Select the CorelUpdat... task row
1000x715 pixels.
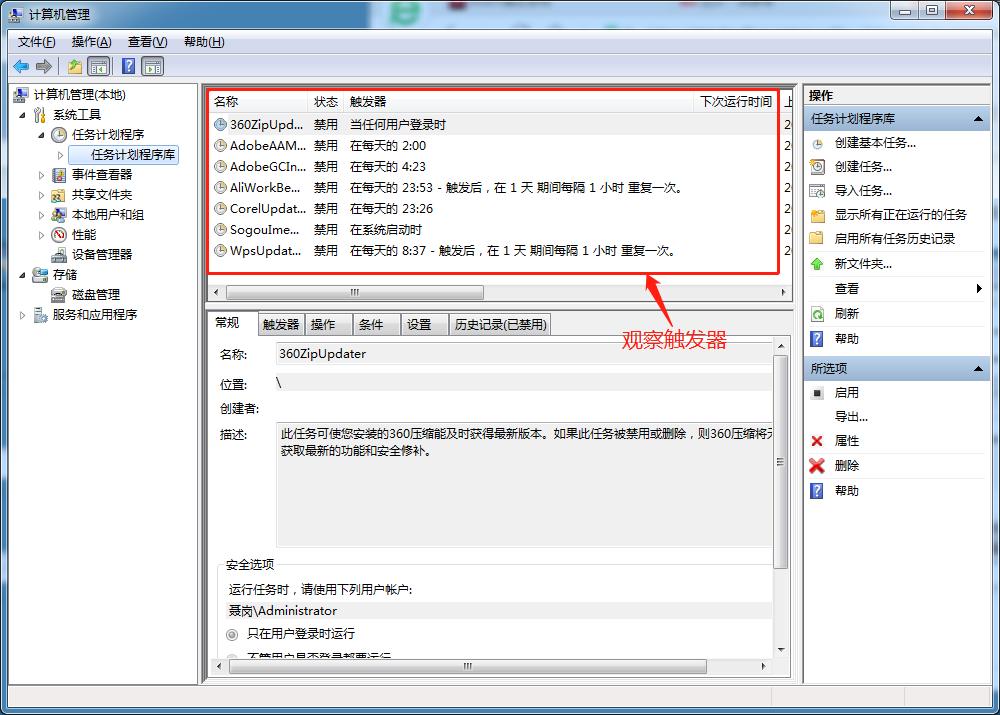click(x=493, y=209)
